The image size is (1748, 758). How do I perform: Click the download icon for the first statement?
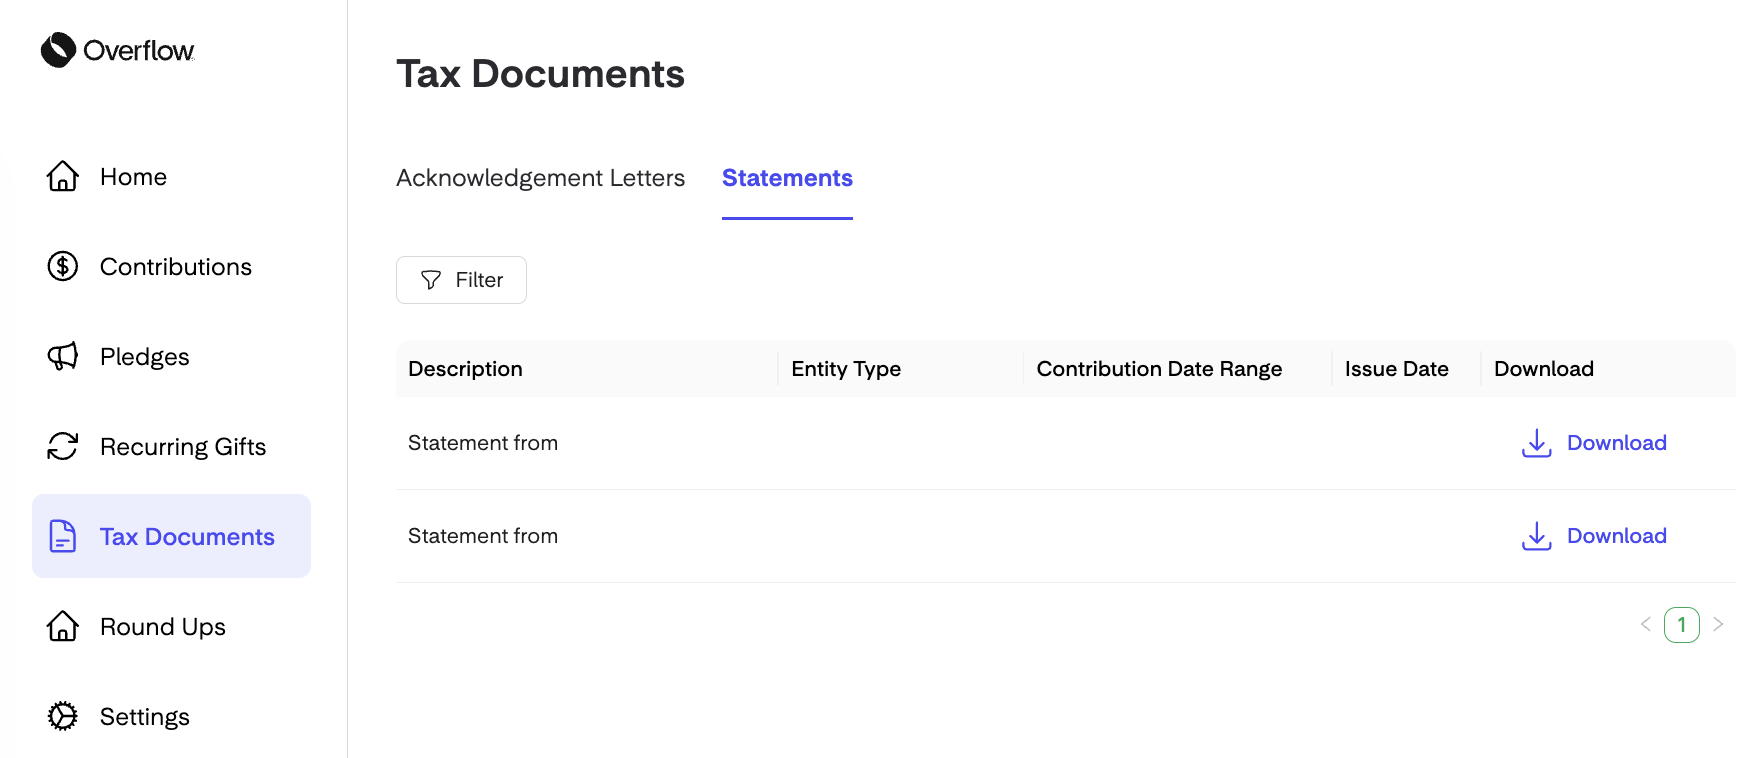[x=1536, y=443]
